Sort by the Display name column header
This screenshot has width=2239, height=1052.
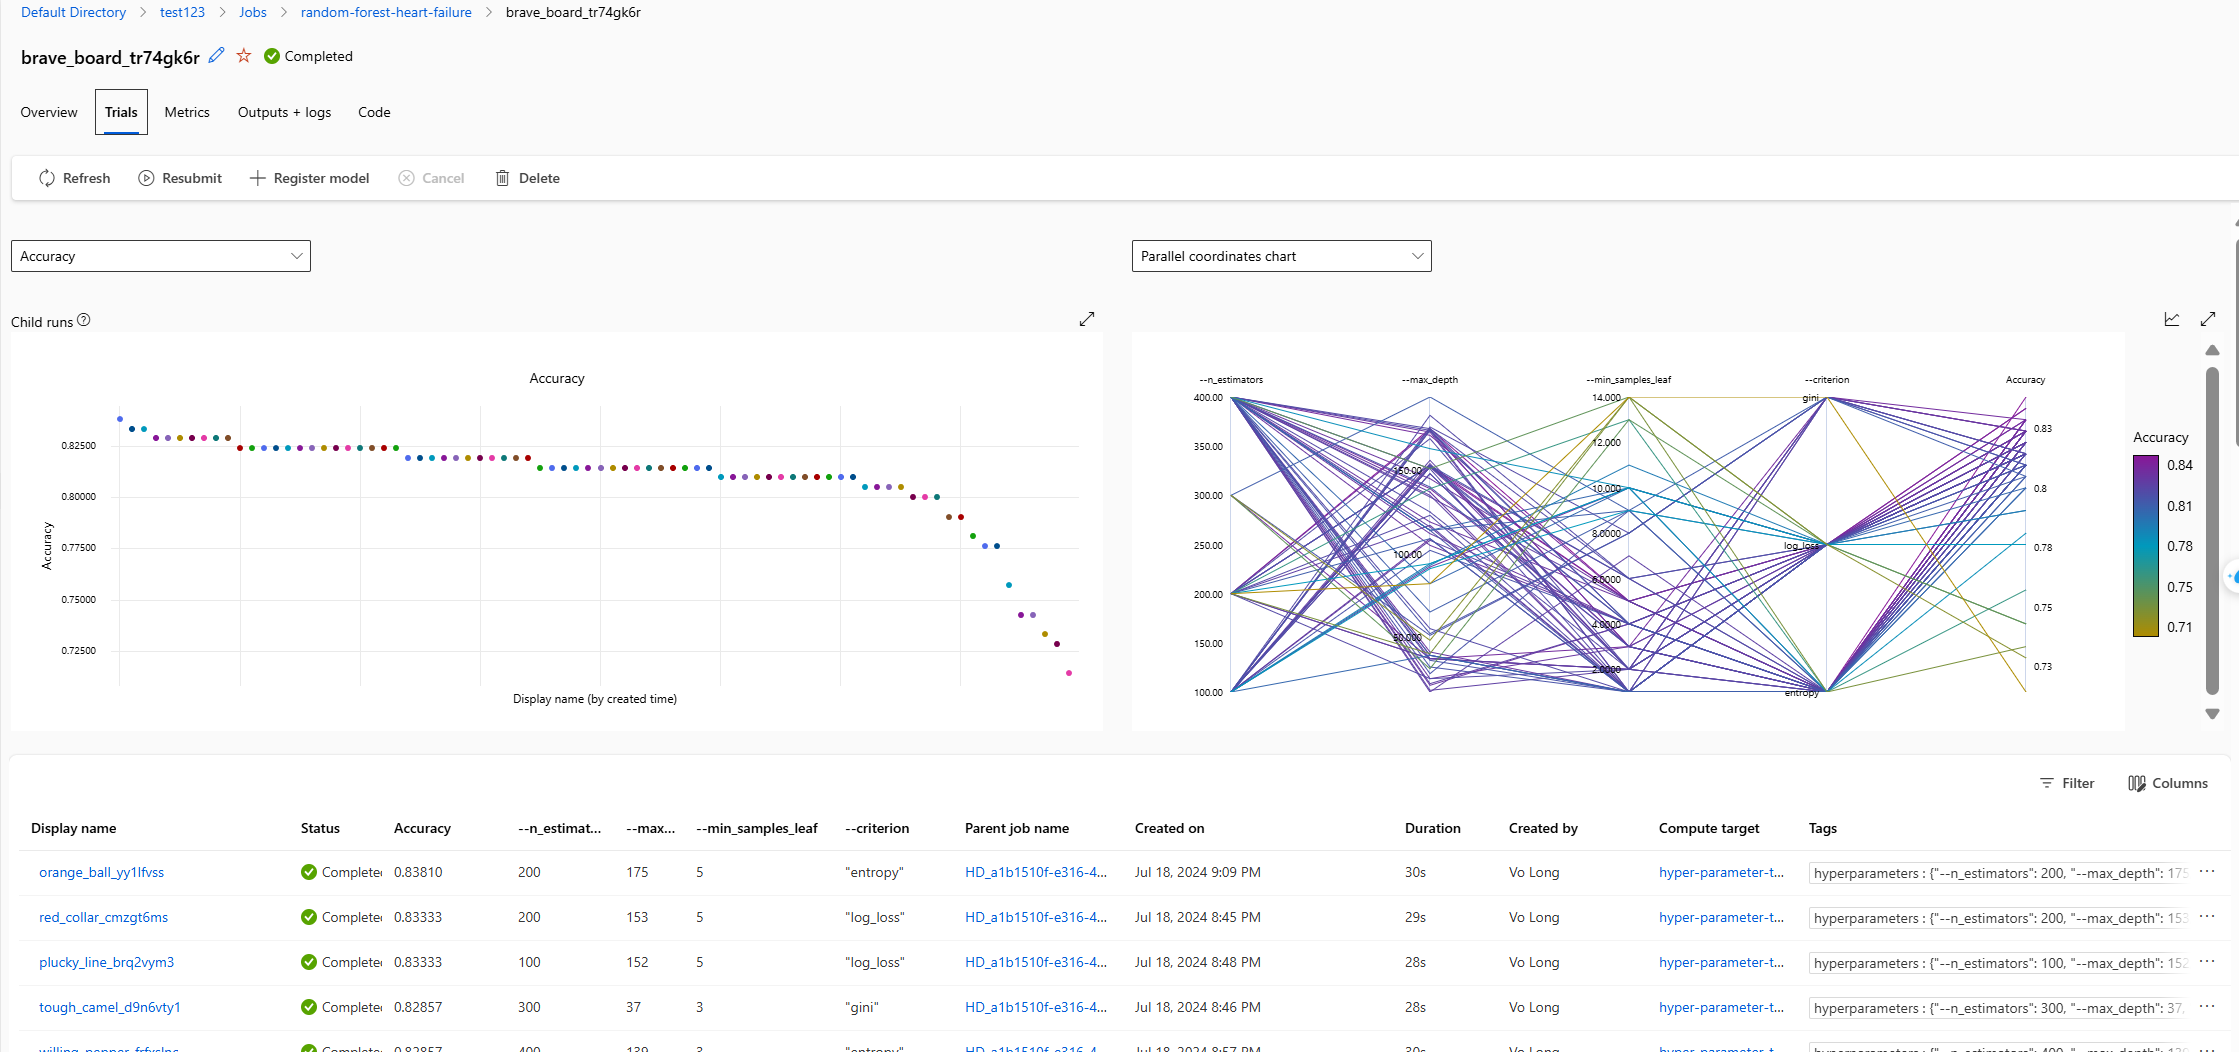(73, 828)
